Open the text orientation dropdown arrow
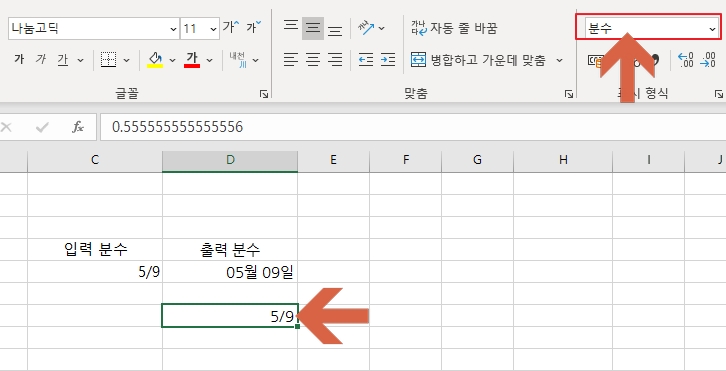The width and height of the screenshot is (726, 371). click(382, 29)
